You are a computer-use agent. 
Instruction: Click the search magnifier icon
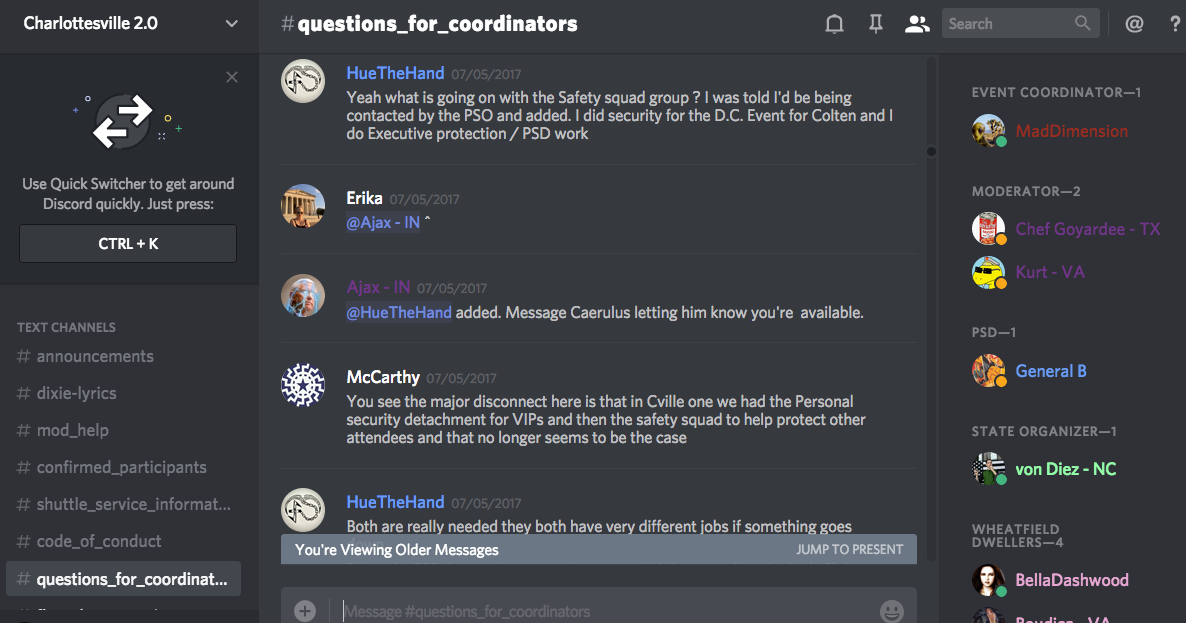(x=1083, y=23)
